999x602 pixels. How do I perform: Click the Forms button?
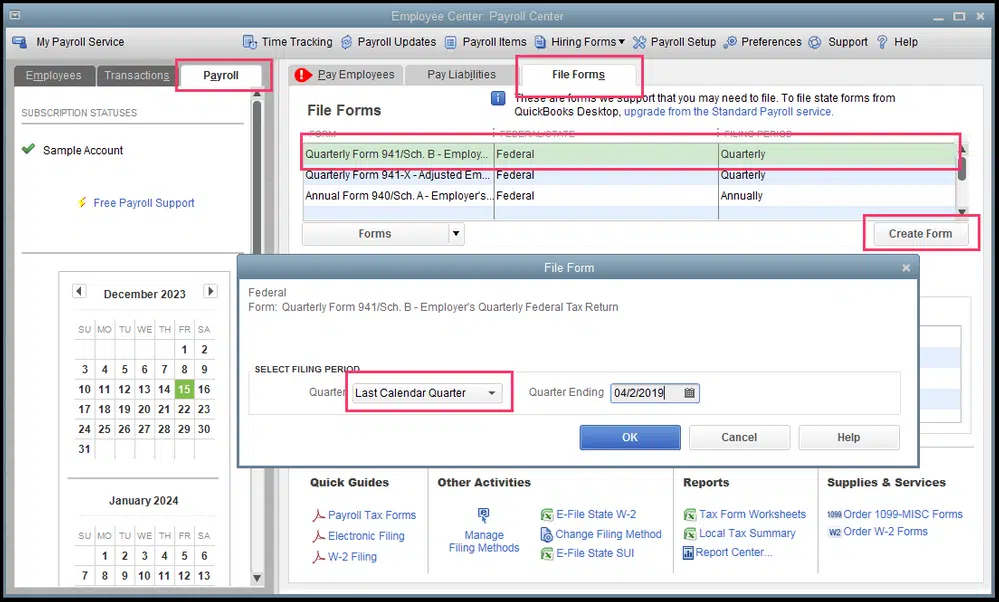point(375,234)
